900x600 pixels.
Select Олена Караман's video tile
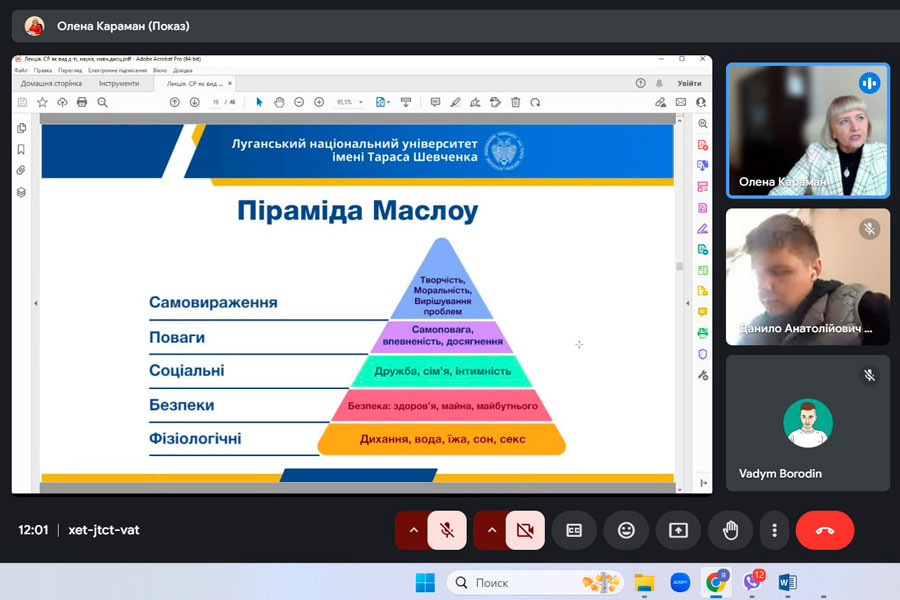coord(807,130)
